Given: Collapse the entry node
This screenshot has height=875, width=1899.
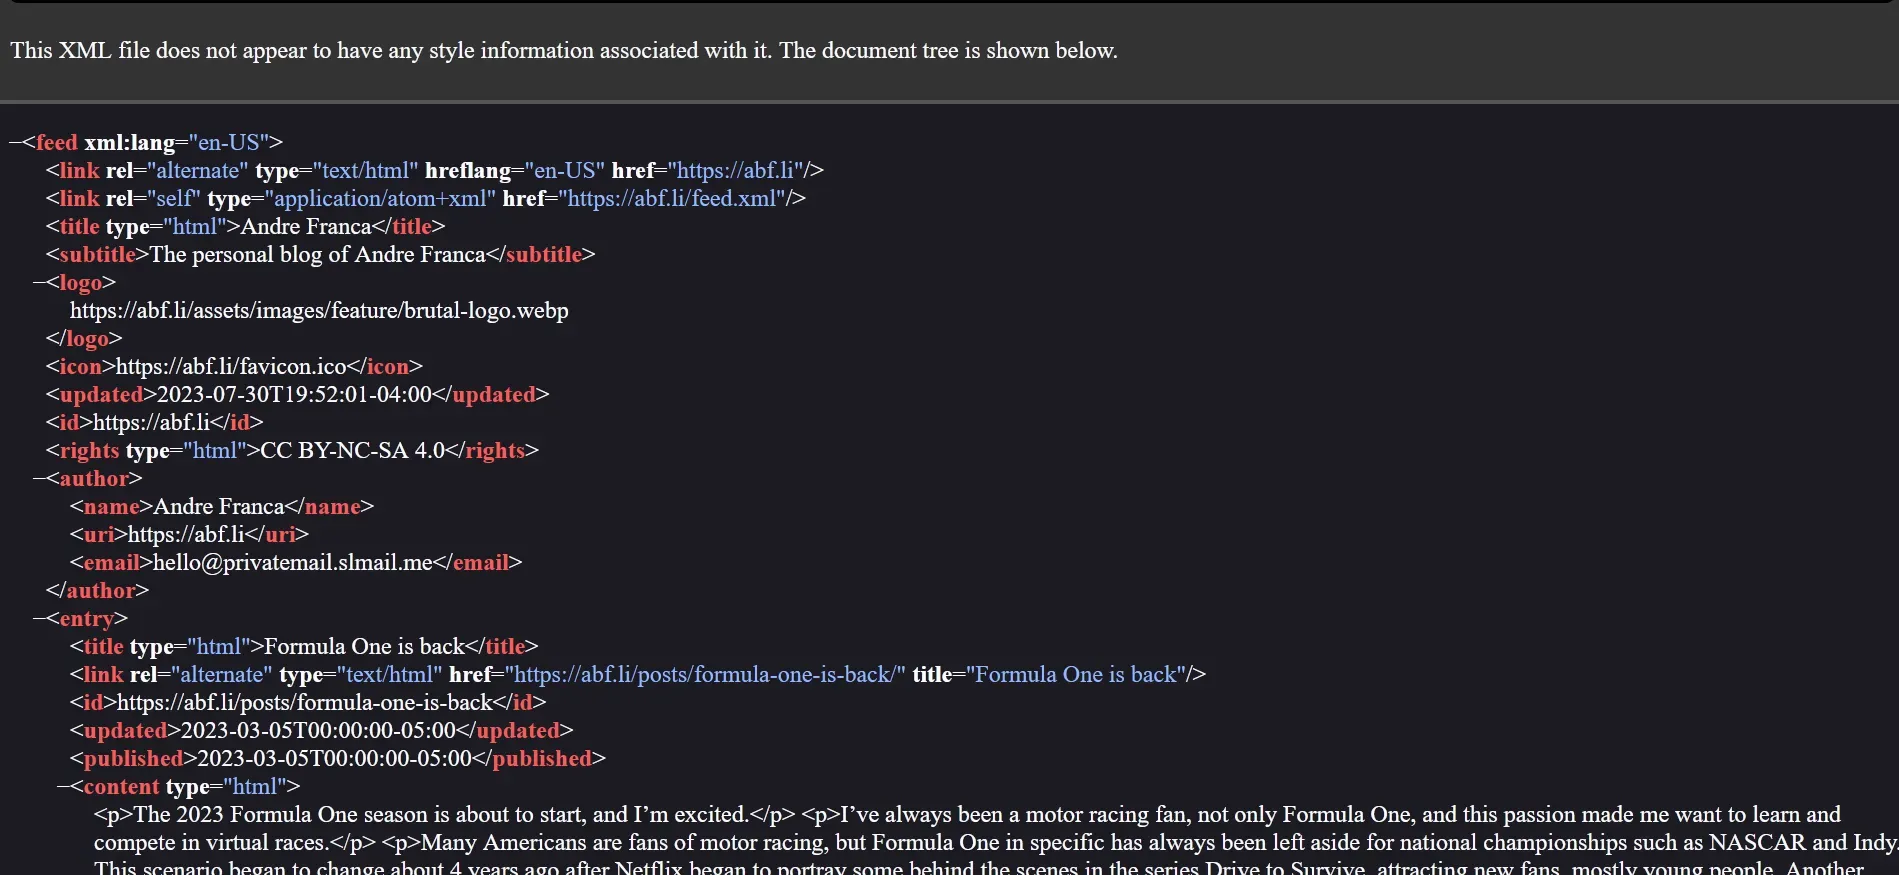Looking at the screenshot, I should click(39, 619).
